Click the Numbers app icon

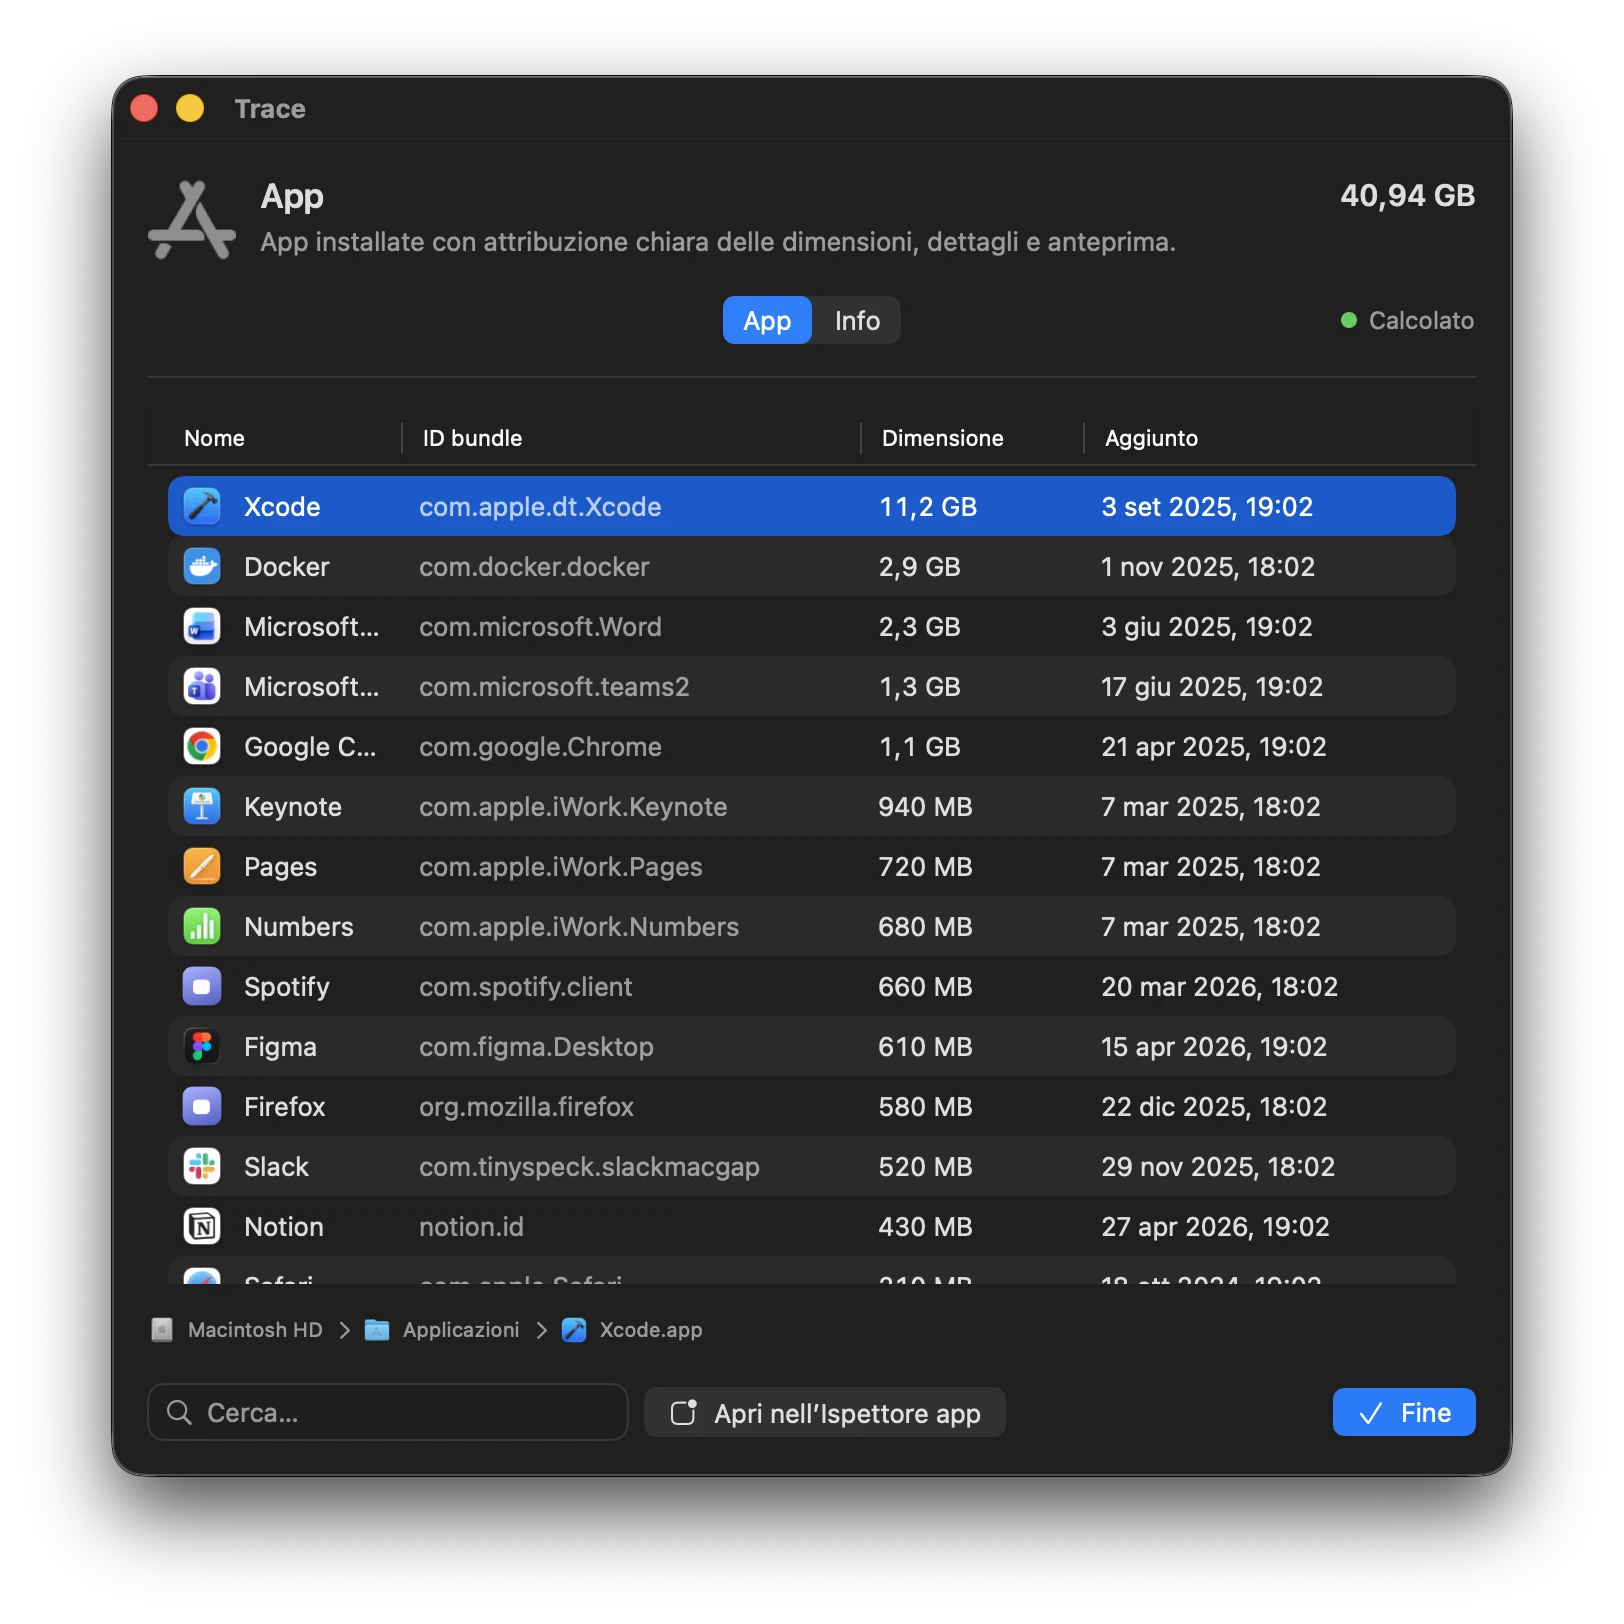click(x=202, y=927)
